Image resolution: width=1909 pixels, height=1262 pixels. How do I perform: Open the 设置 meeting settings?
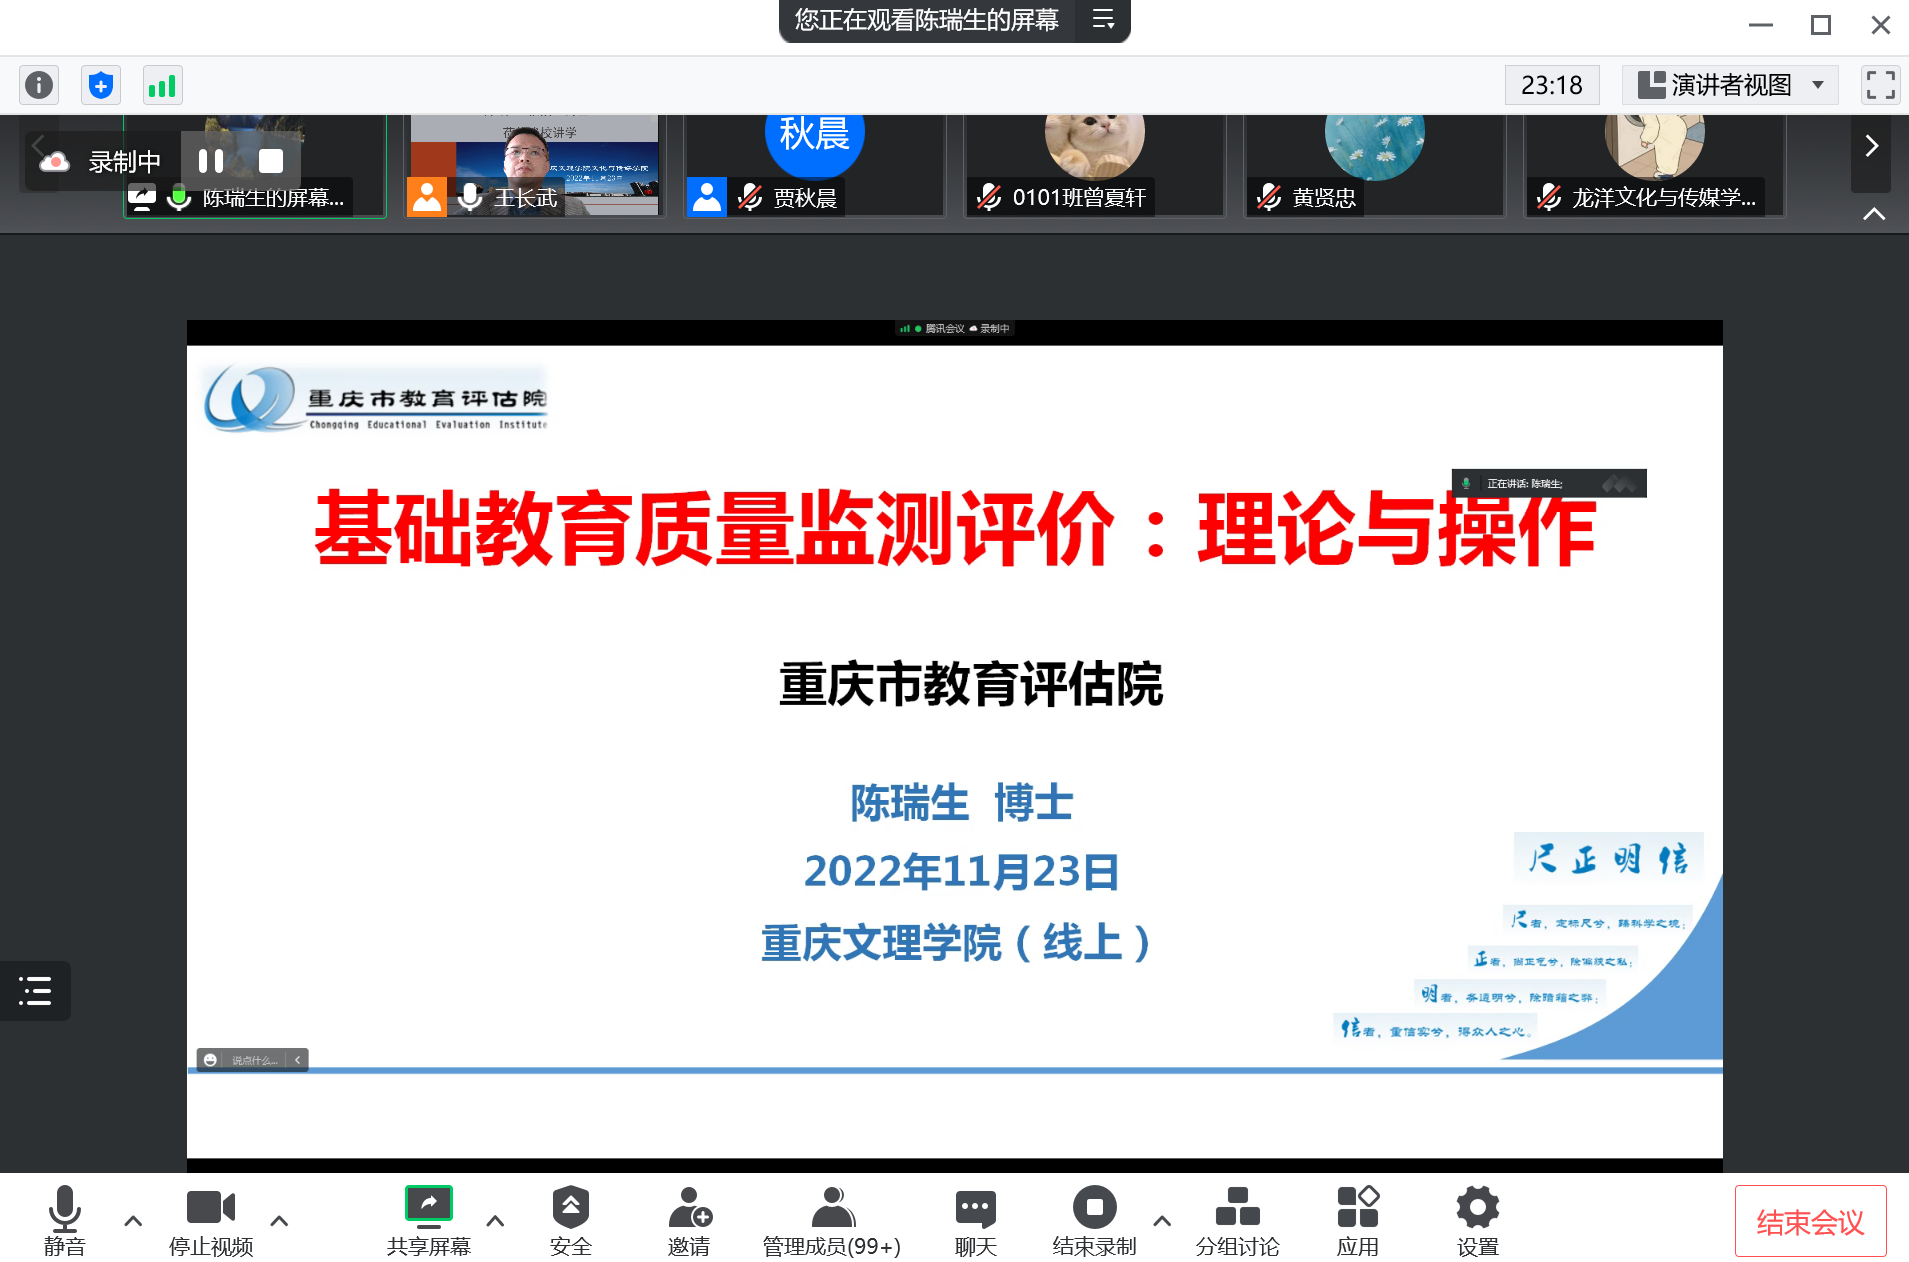click(1477, 1218)
